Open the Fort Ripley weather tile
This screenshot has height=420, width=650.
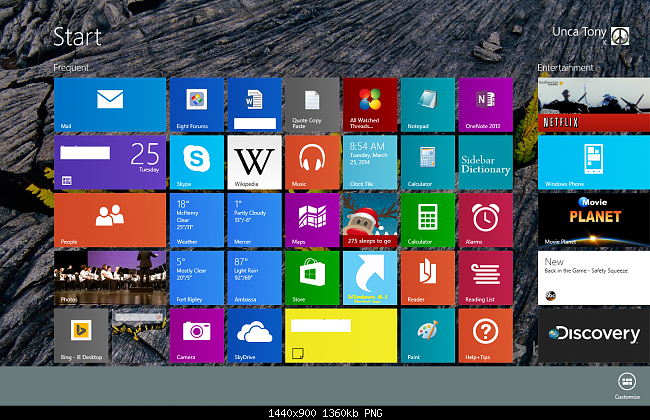(197, 278)
